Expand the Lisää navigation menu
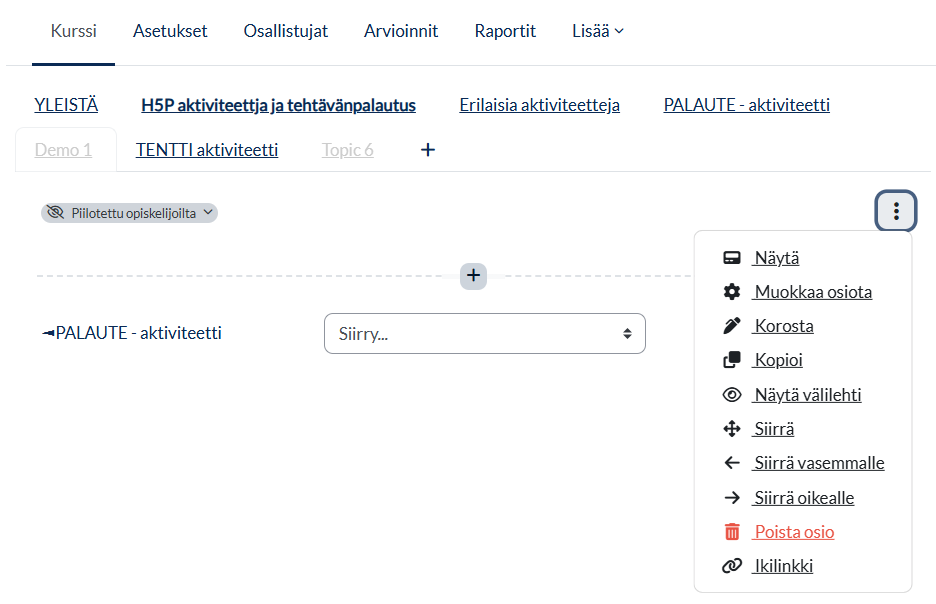This screenshot has height=604, width=936. point(598,31)
